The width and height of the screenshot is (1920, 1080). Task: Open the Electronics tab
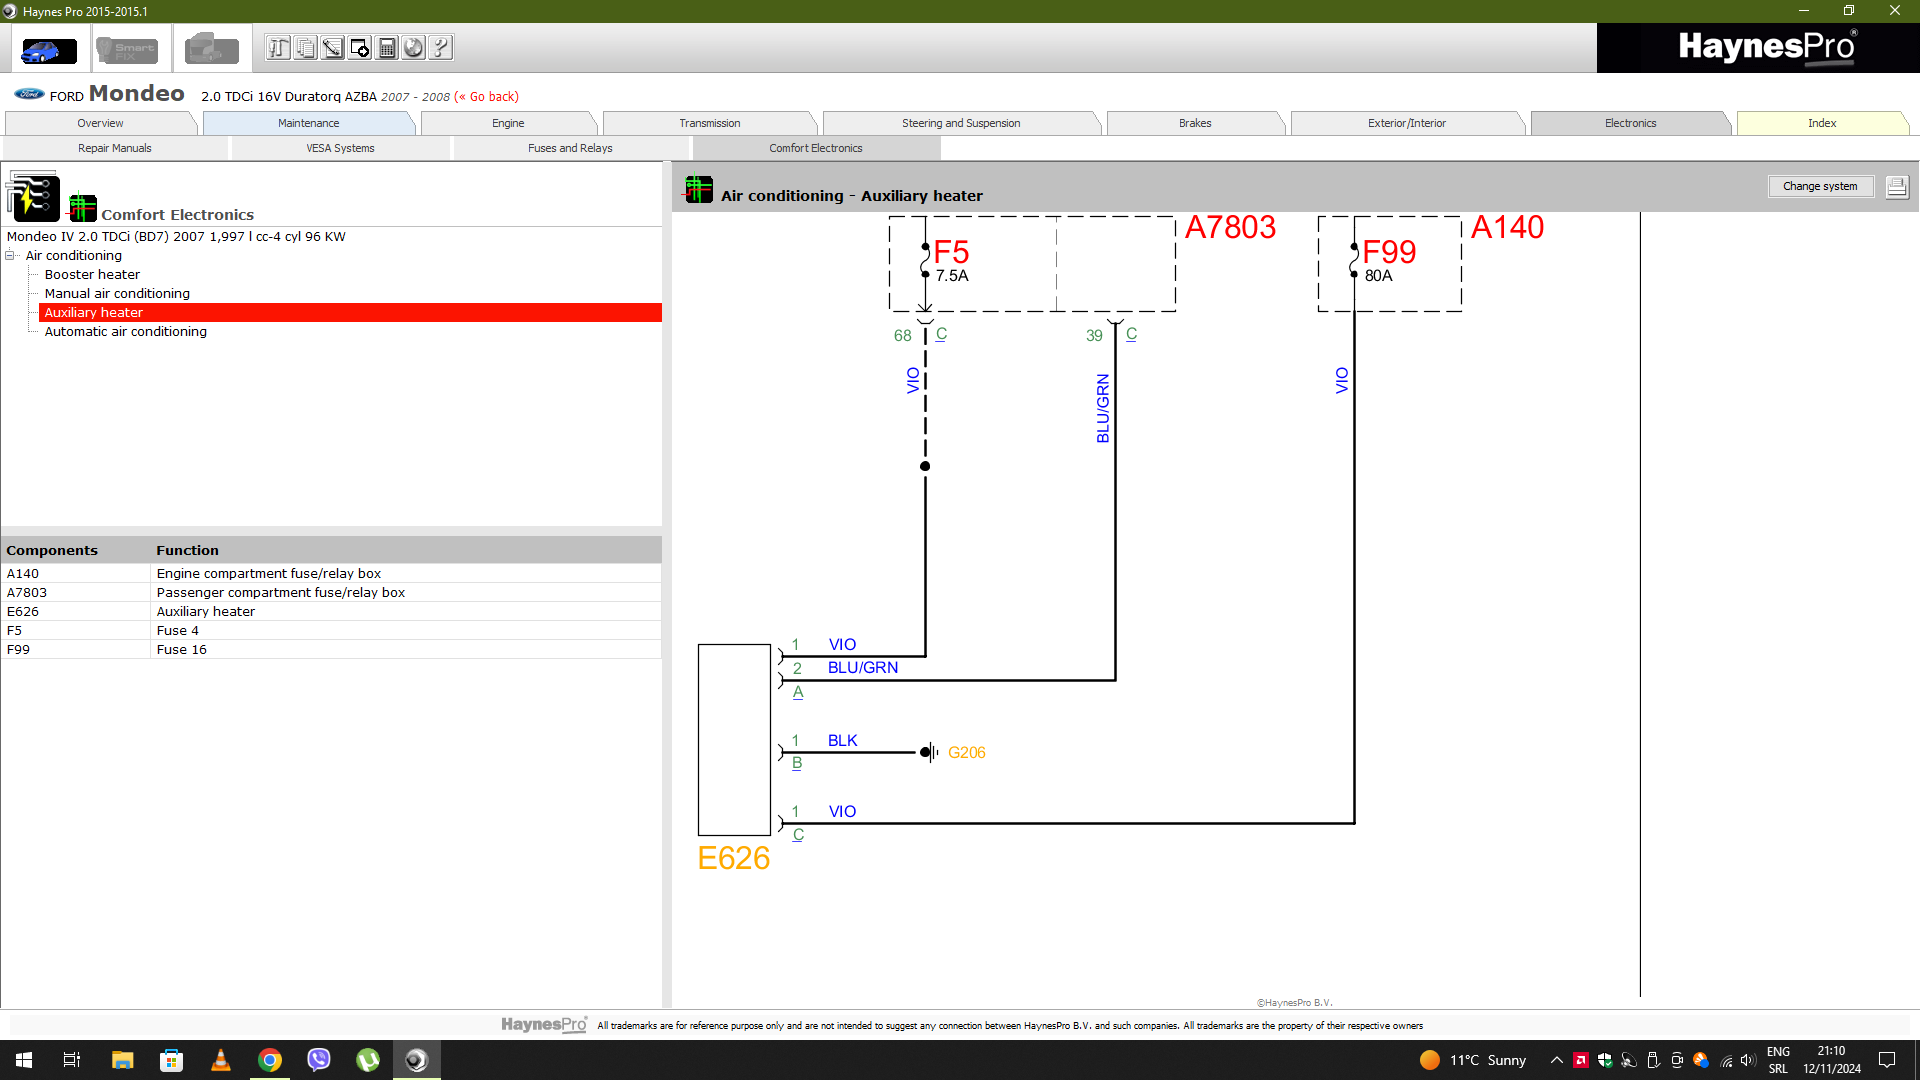(1631, 123)
